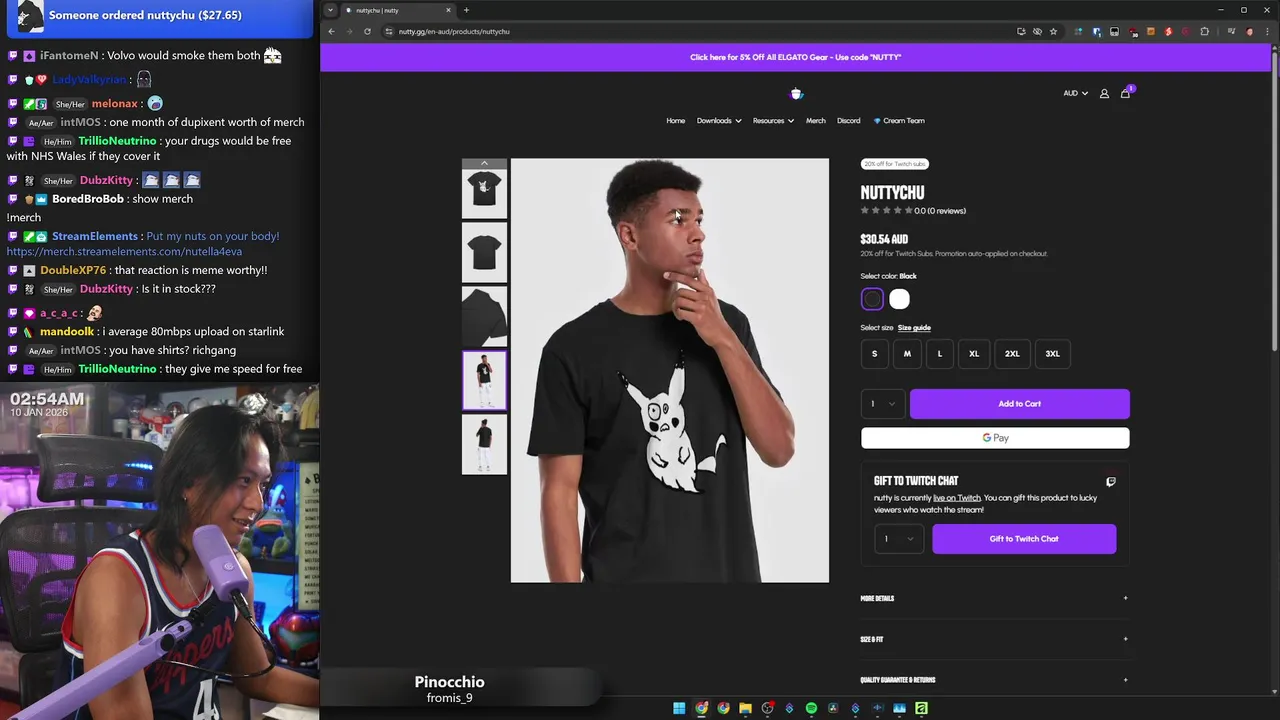This screenshot has width=1280, height=720.
Task: Open the shopping cart icon in site header
Action: click(1125, 93)
